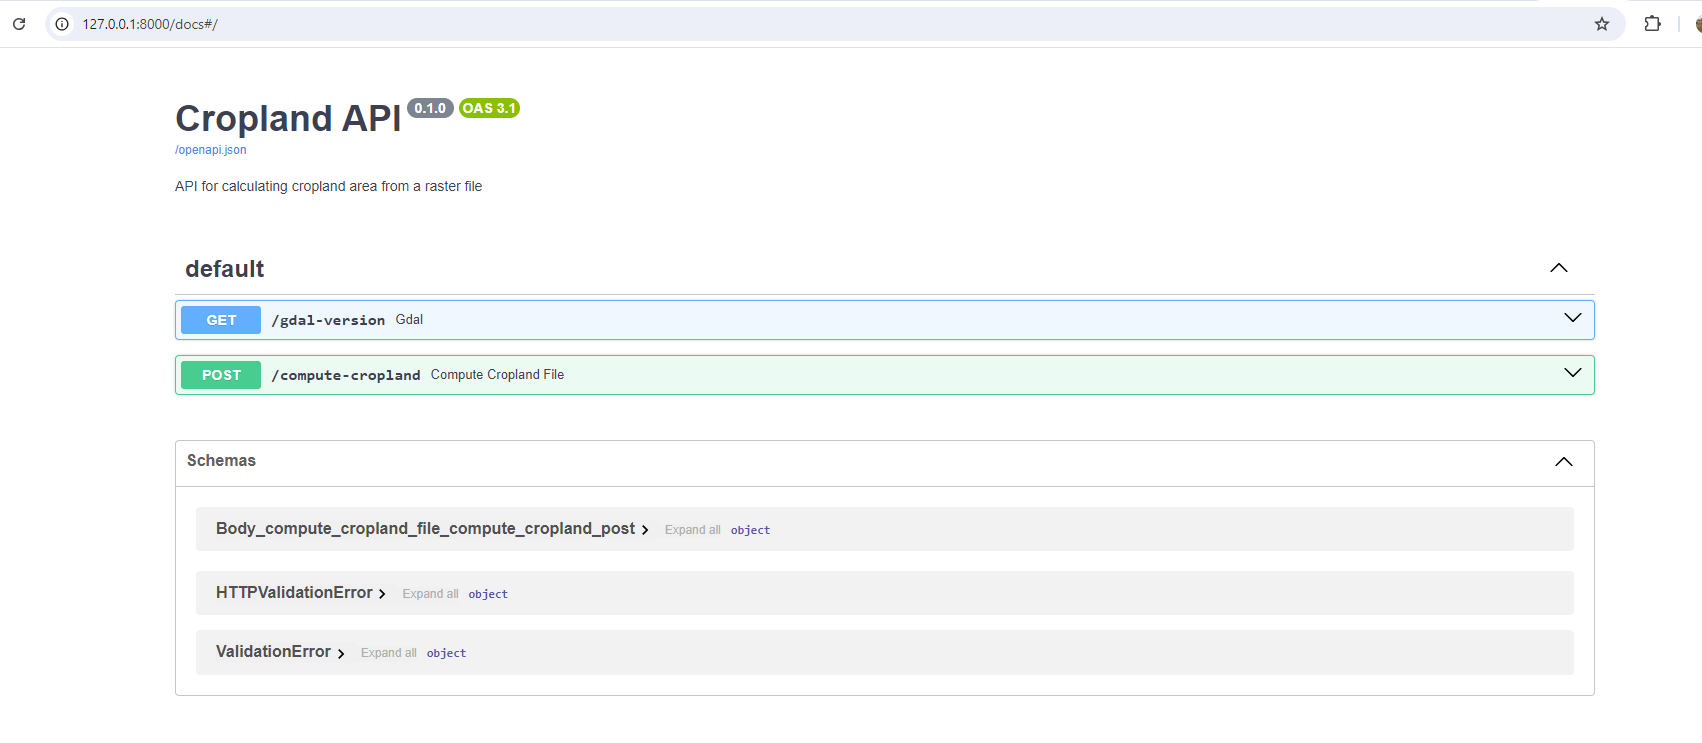Click Expand all beside ValidationError schema

389,653
